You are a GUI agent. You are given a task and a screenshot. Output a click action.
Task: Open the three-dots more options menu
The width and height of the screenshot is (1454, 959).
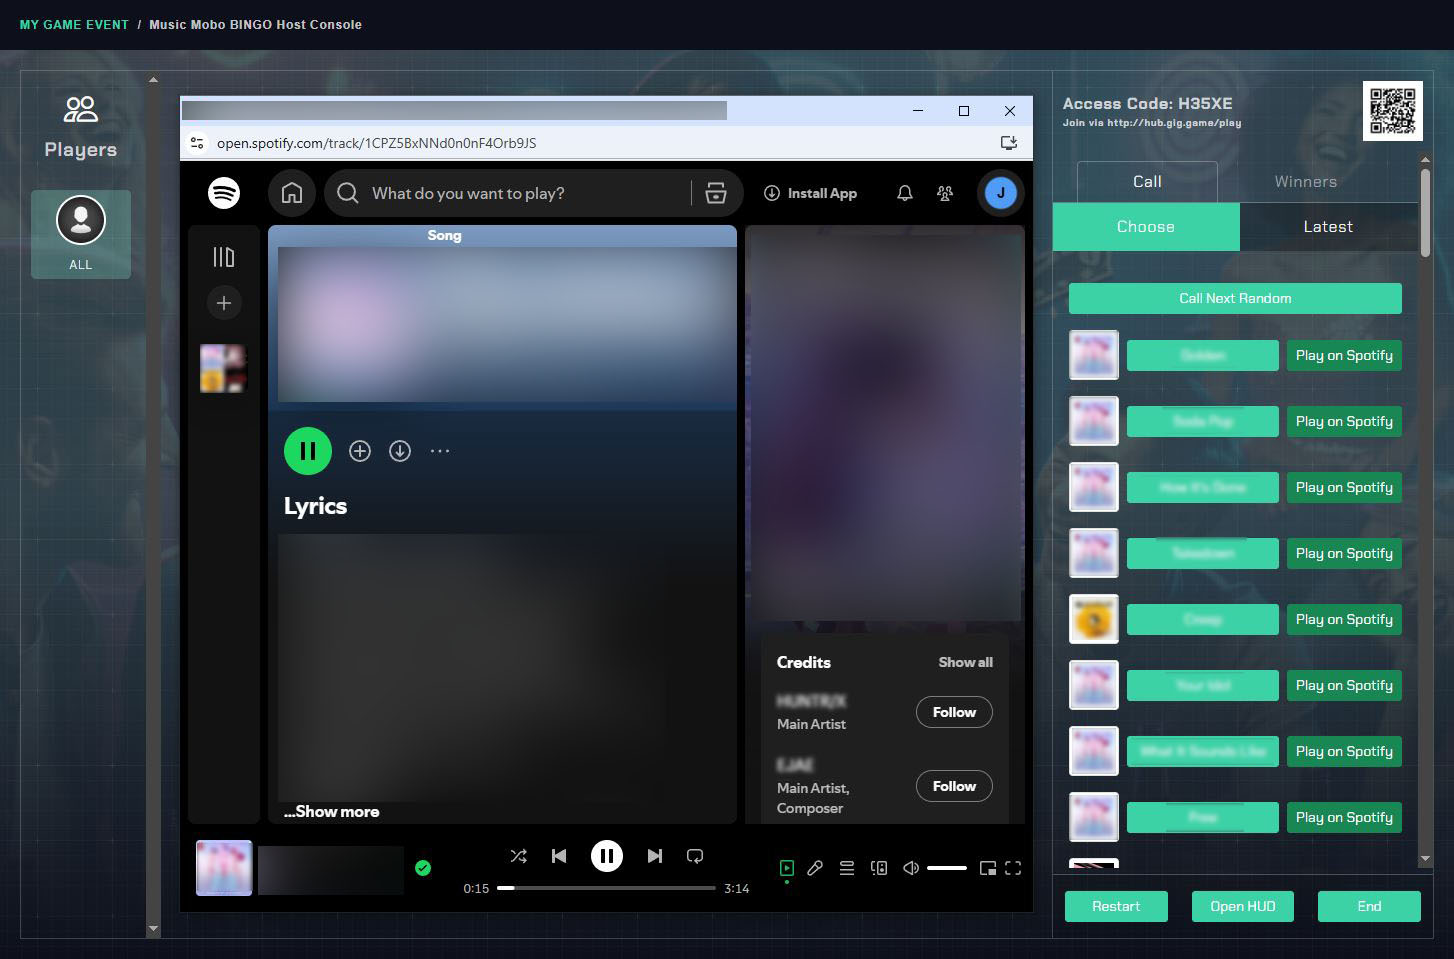440,451
